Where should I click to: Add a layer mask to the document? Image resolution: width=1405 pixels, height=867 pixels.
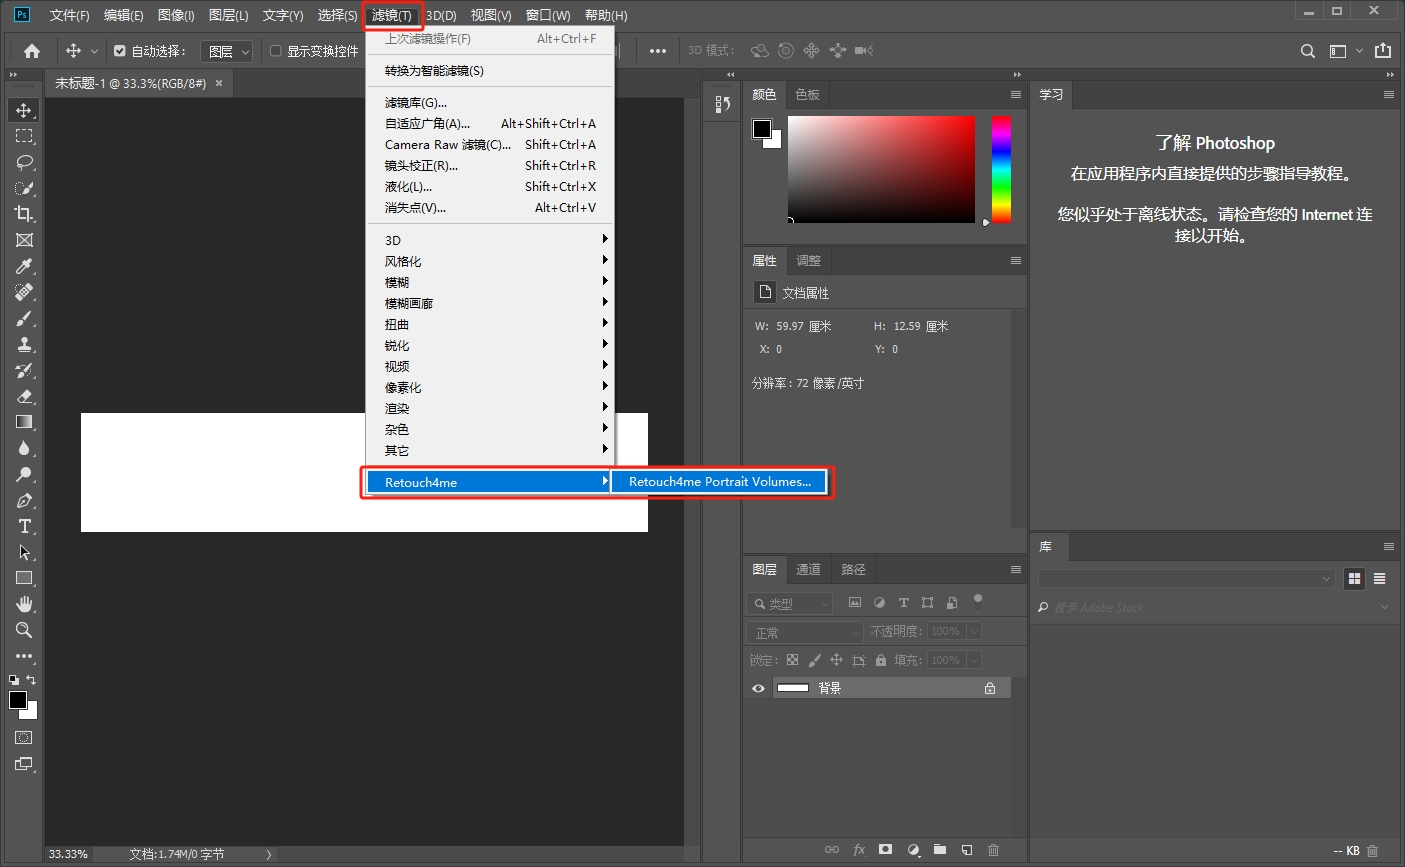[884, 849]
